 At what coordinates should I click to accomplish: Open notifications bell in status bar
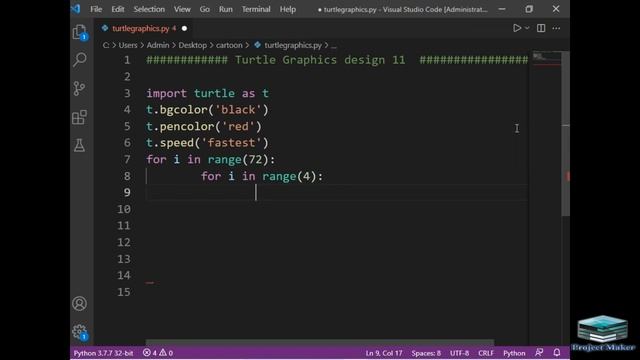[557, 352]
